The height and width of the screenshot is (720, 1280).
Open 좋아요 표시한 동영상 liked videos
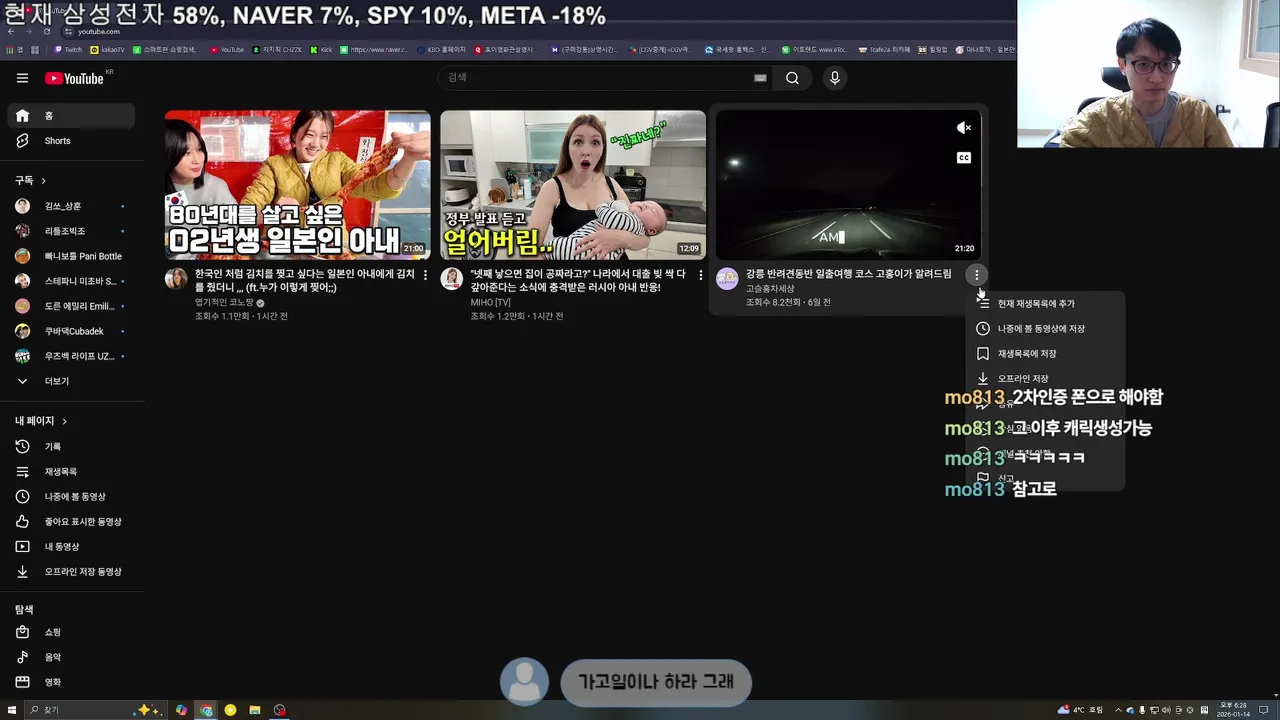click(70, 521)
